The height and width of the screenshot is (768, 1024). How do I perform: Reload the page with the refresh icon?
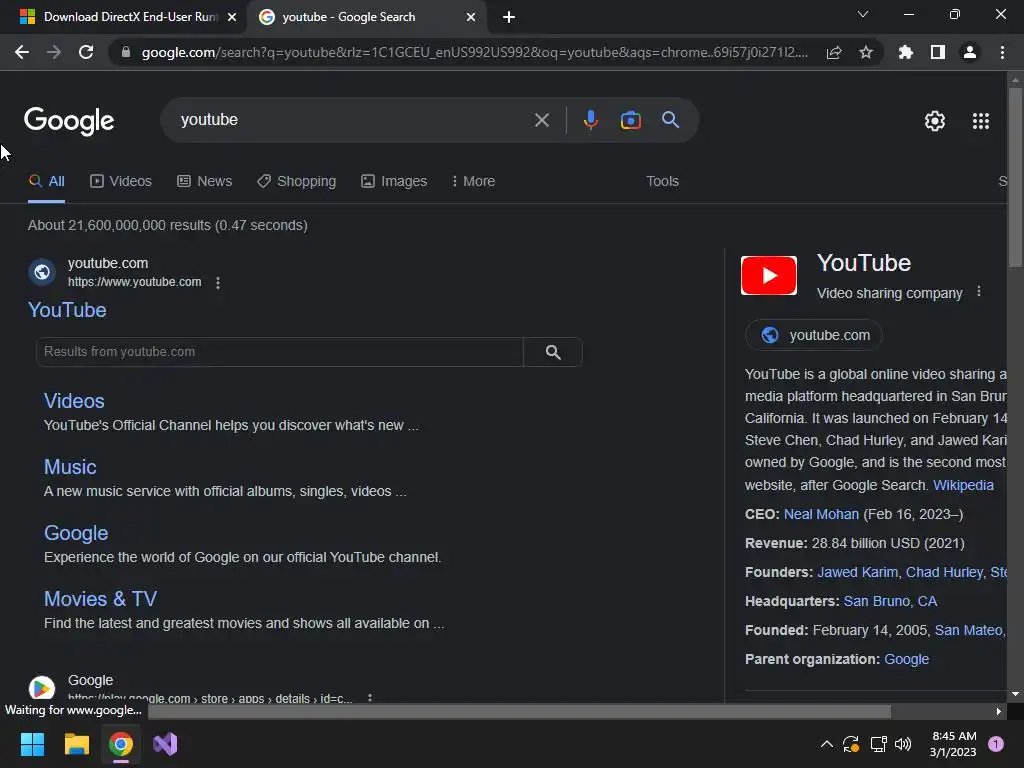[86, 52]
